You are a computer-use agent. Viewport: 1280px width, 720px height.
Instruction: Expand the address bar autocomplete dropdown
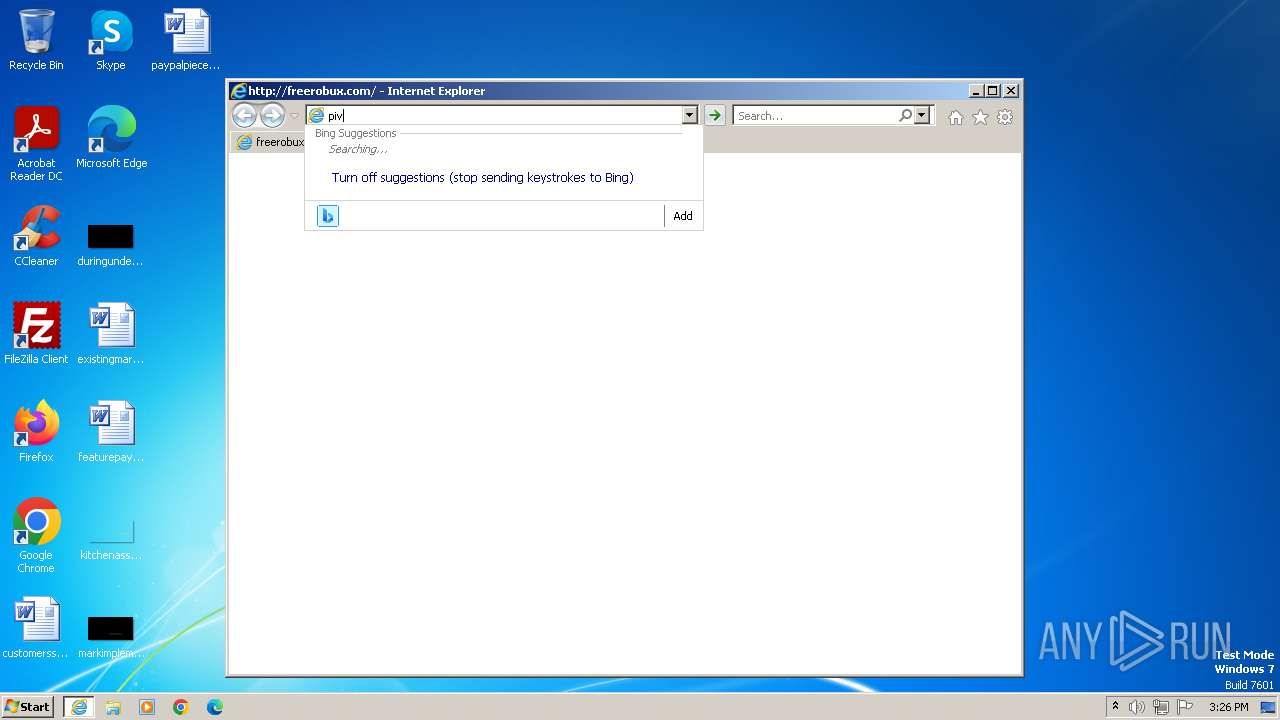click(x=689, y=116)
